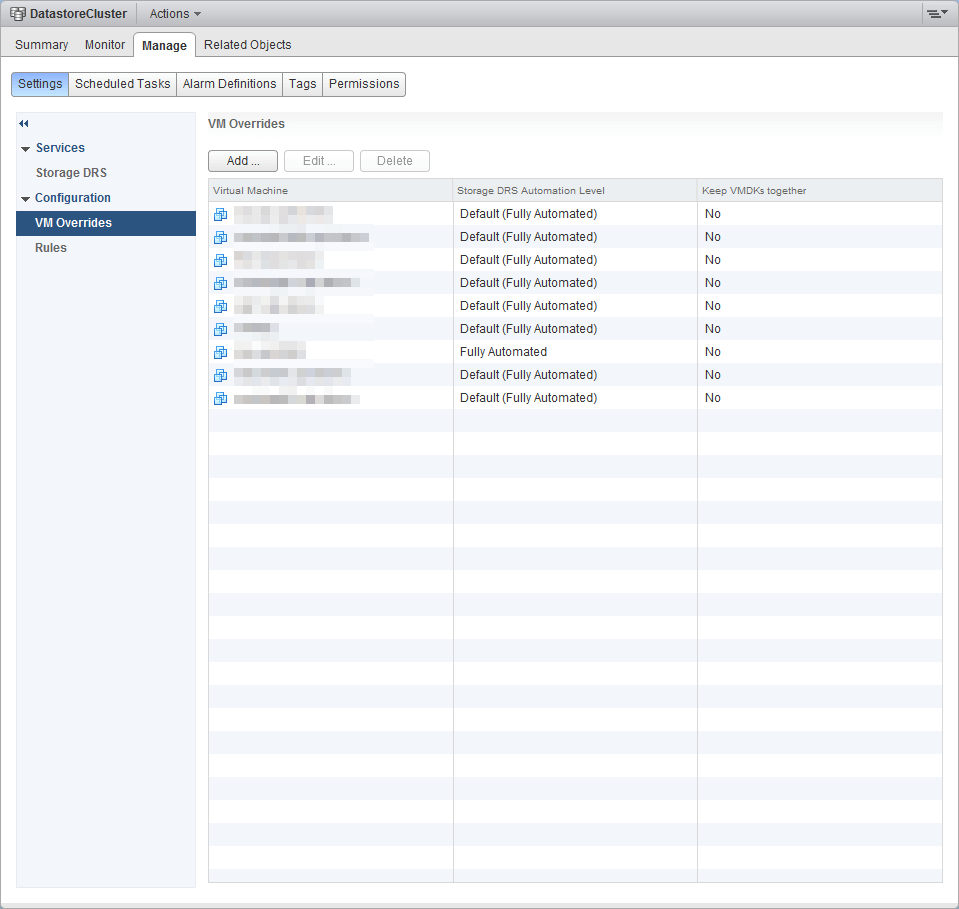Select the Alarm Definitions sub-tab
The width and height of the screenshot is (959, 909).
(x=229, y=84)
